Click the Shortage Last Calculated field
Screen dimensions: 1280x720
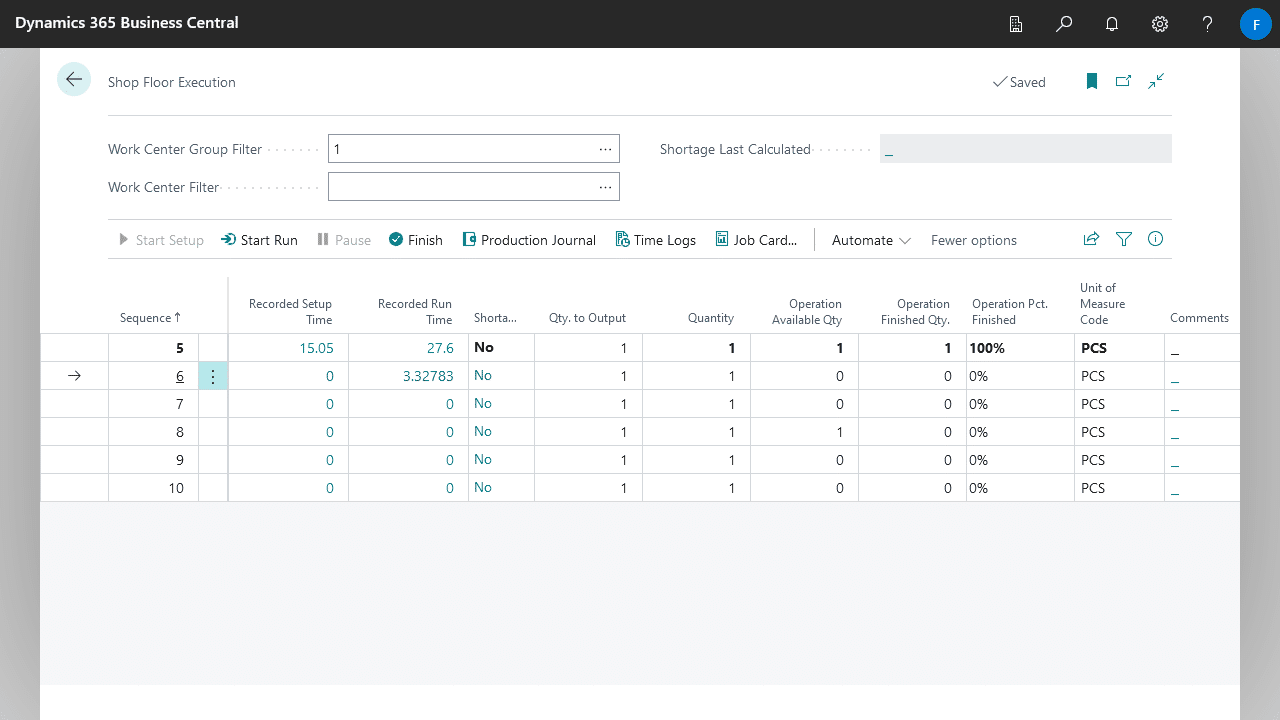click(1025, 149)
